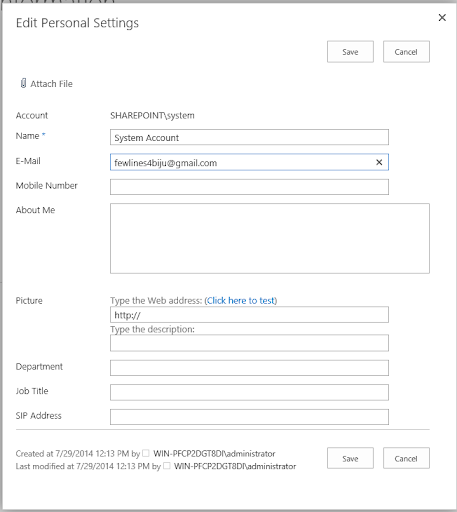
Task: Click the Attach File paperclip icon
Action: tap(23, 83)
